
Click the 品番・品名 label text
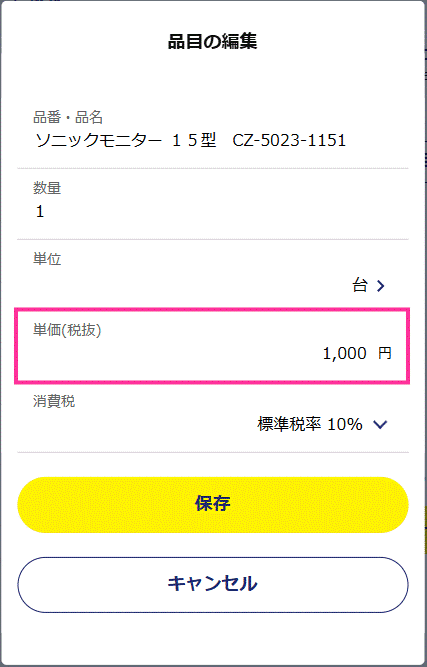click(68, 117)
